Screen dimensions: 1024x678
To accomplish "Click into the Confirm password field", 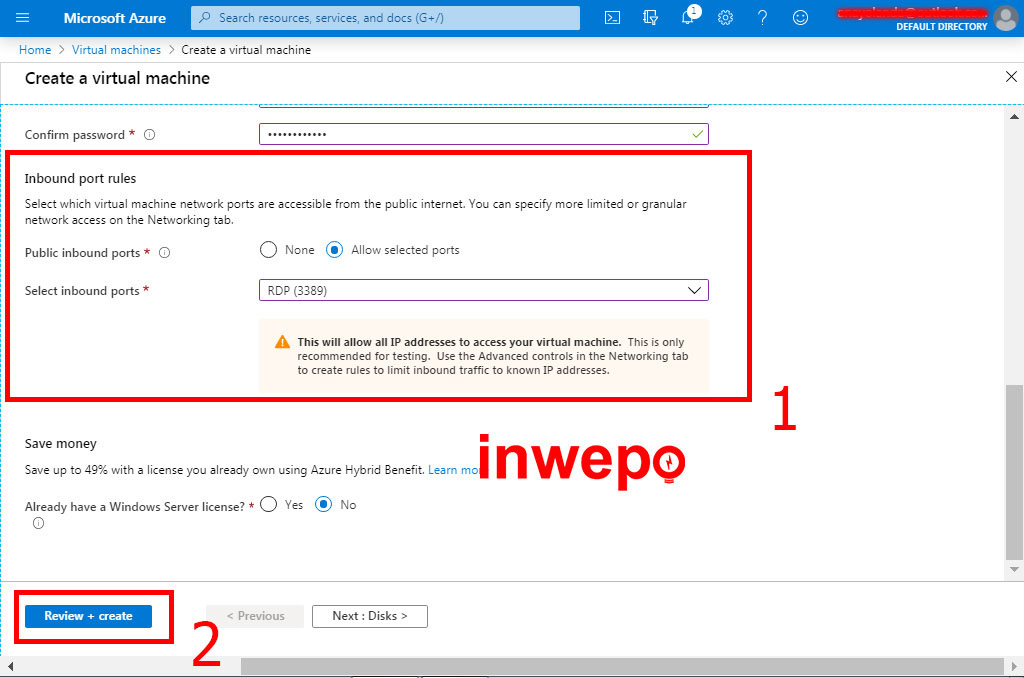I will [x=484, y=134].
